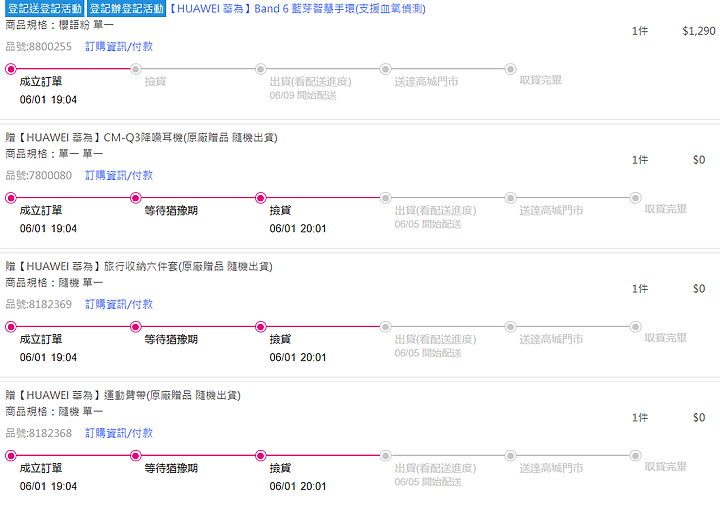Click the 撿貨 marker for Band 6
720x505 pixels.
tap(135, 69)
